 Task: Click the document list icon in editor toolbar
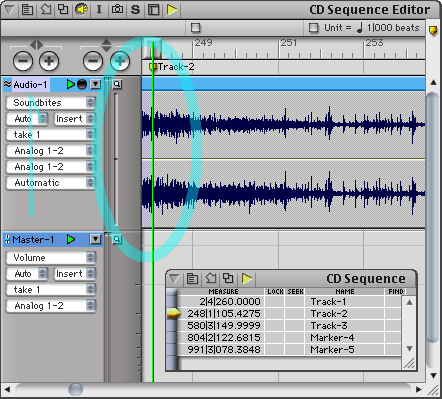click(x=27, y=10)
